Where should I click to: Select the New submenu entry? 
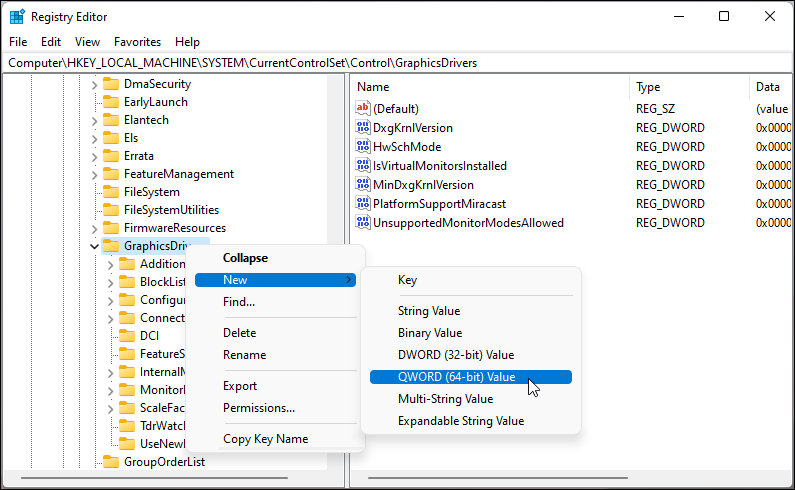click(275, 279)
